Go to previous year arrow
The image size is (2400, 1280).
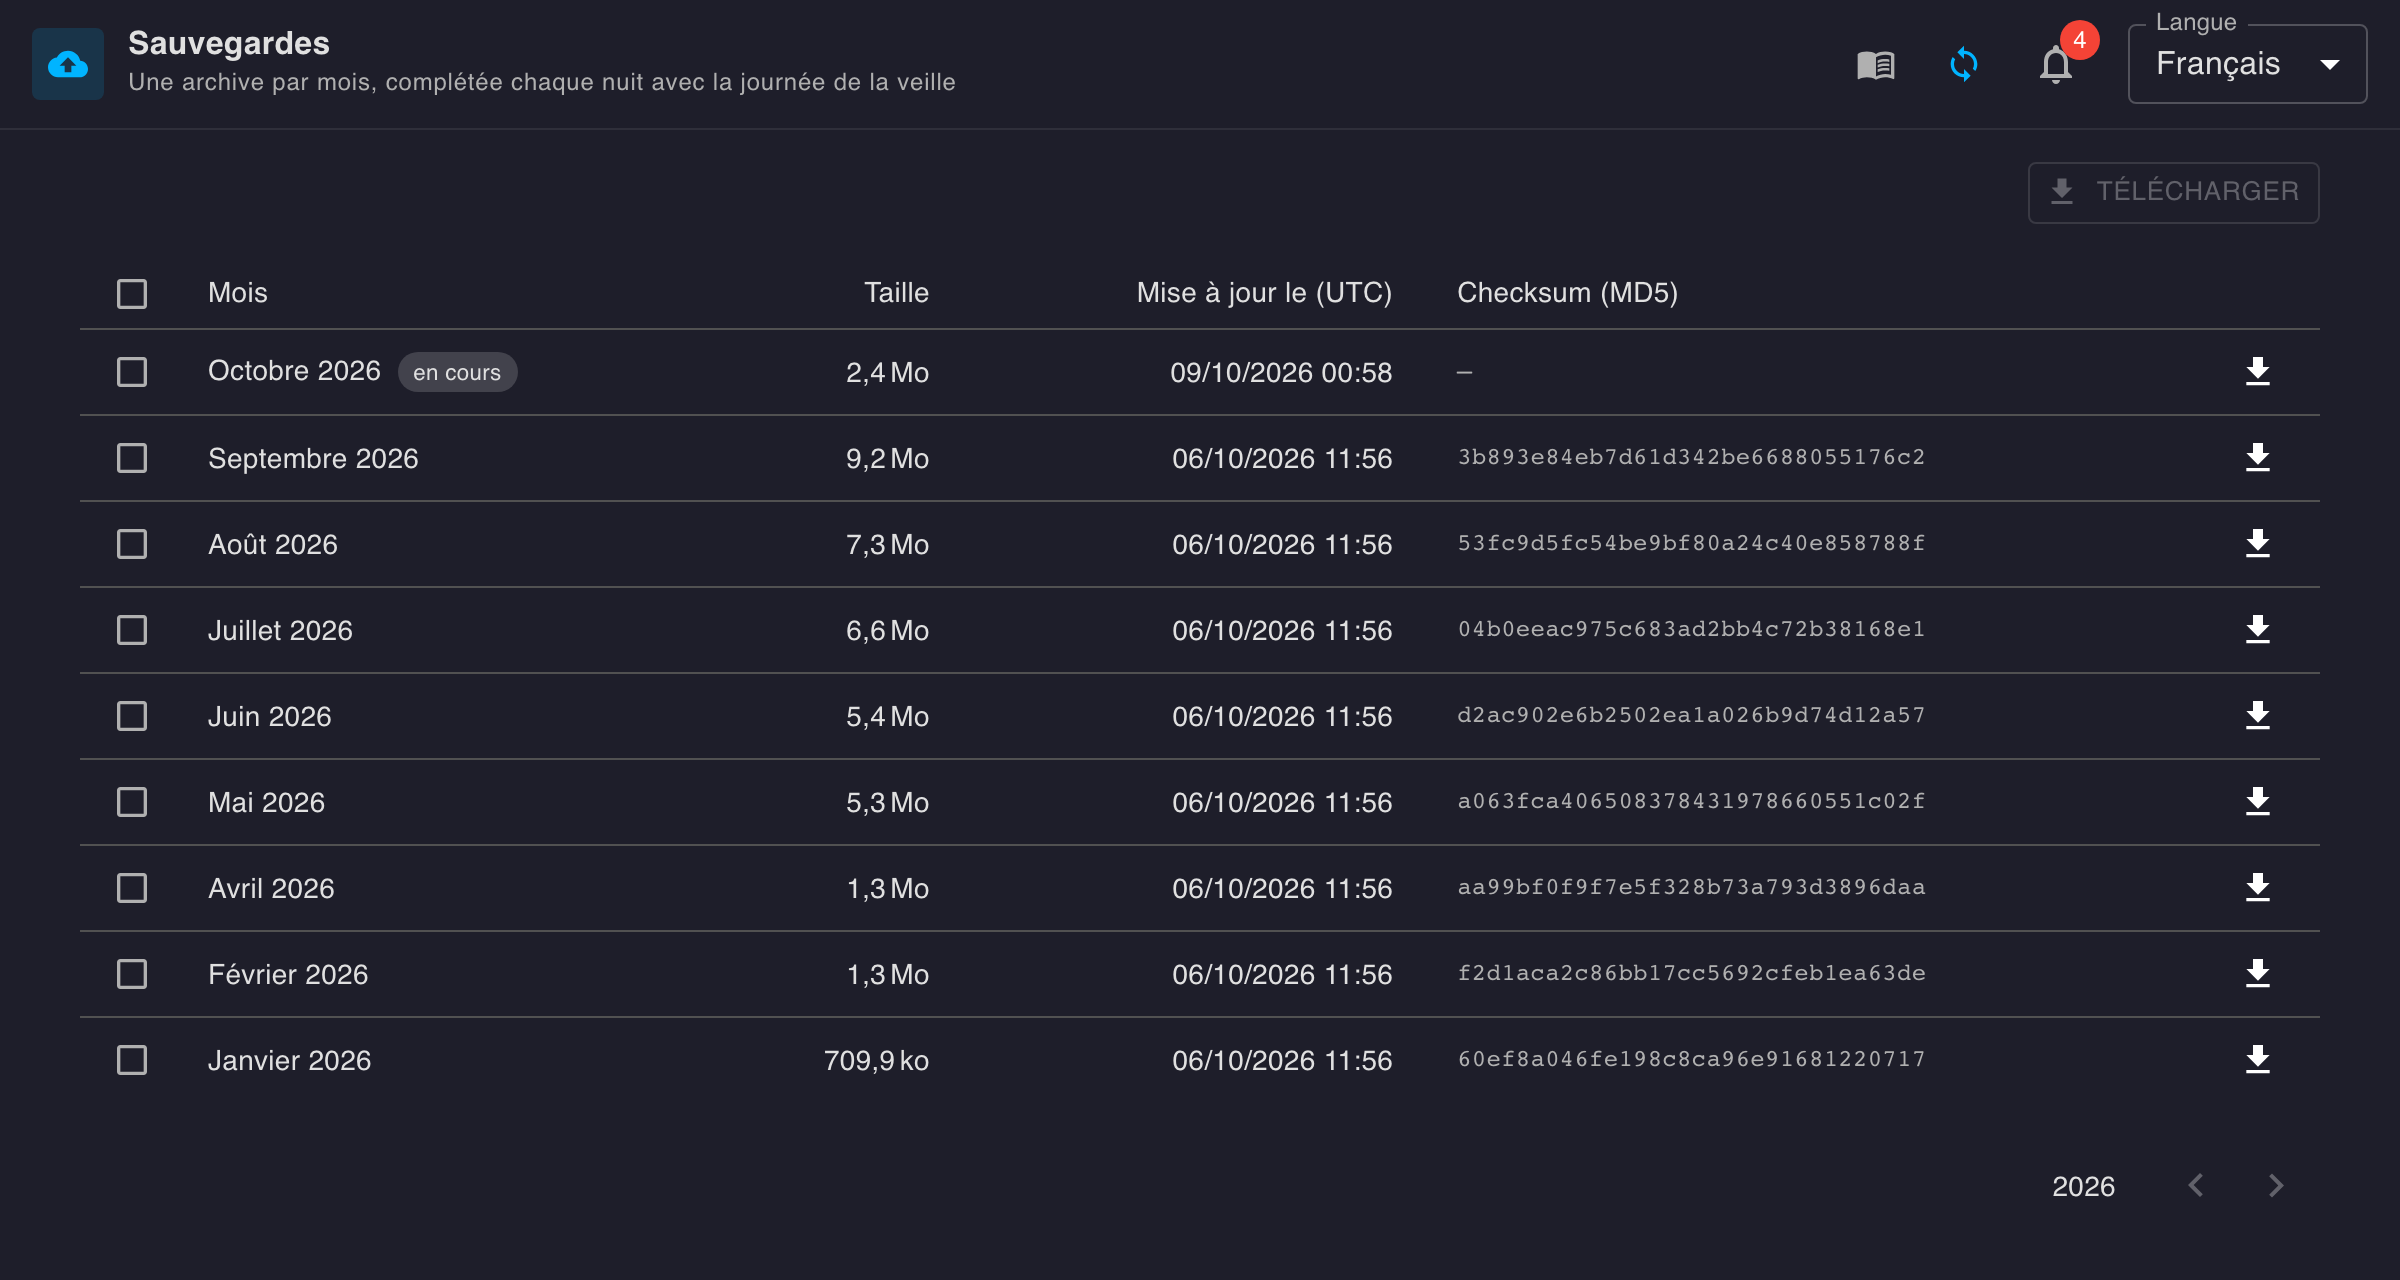pos(2196,1186)
